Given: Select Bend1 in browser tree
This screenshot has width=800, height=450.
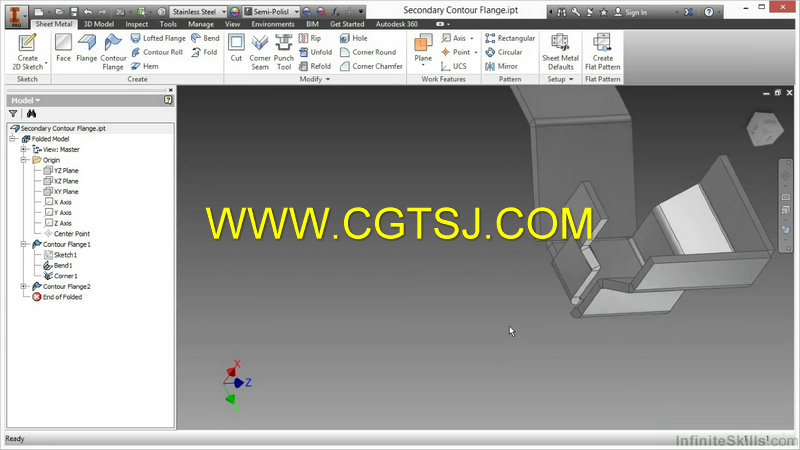Looking at the screenshot, I should pos(58,265).
